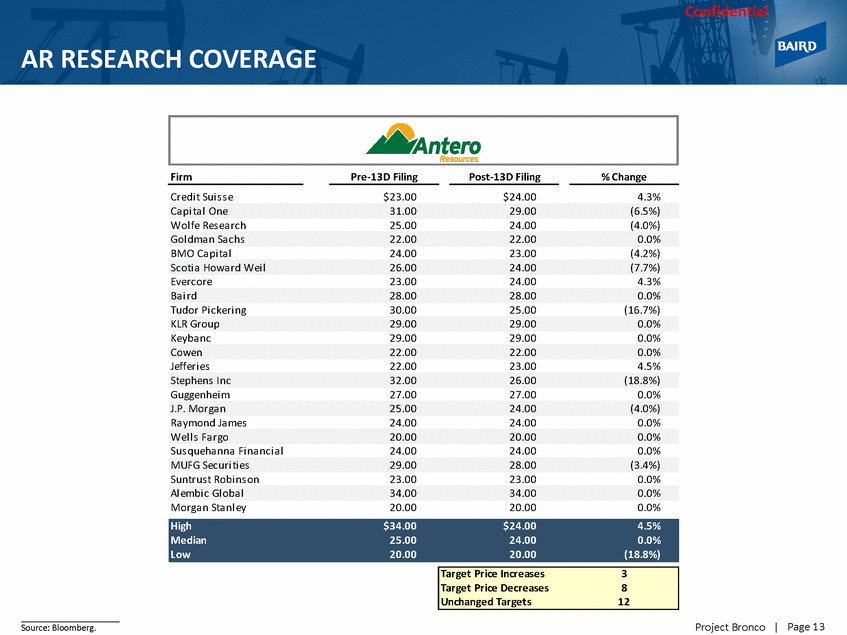847x635 pixels.
Task: Click Stephens Inc post-filing value 26.00
Action: 523,381
